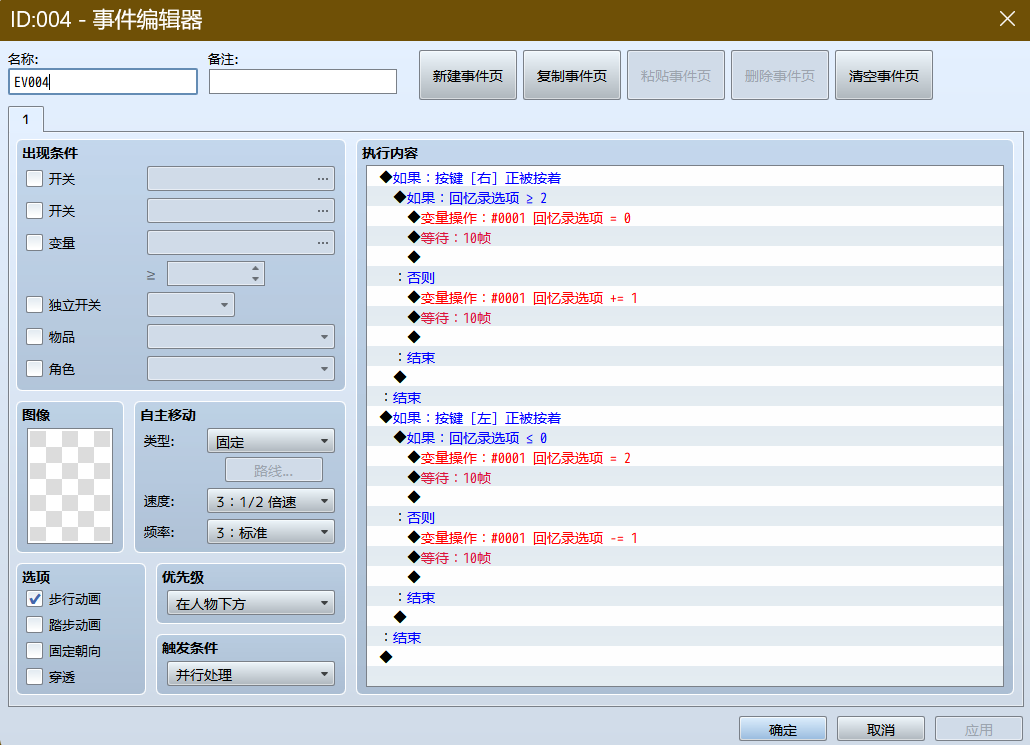1030x745 pixels.
Task: Click the 新建事件页 button
Action: point(468,76)
